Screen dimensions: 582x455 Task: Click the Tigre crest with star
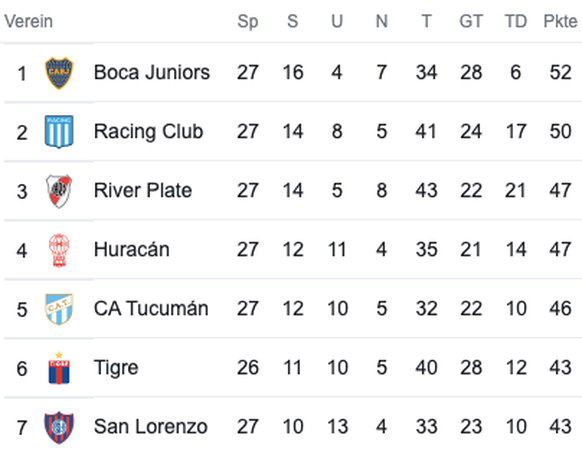pos(59,368)
